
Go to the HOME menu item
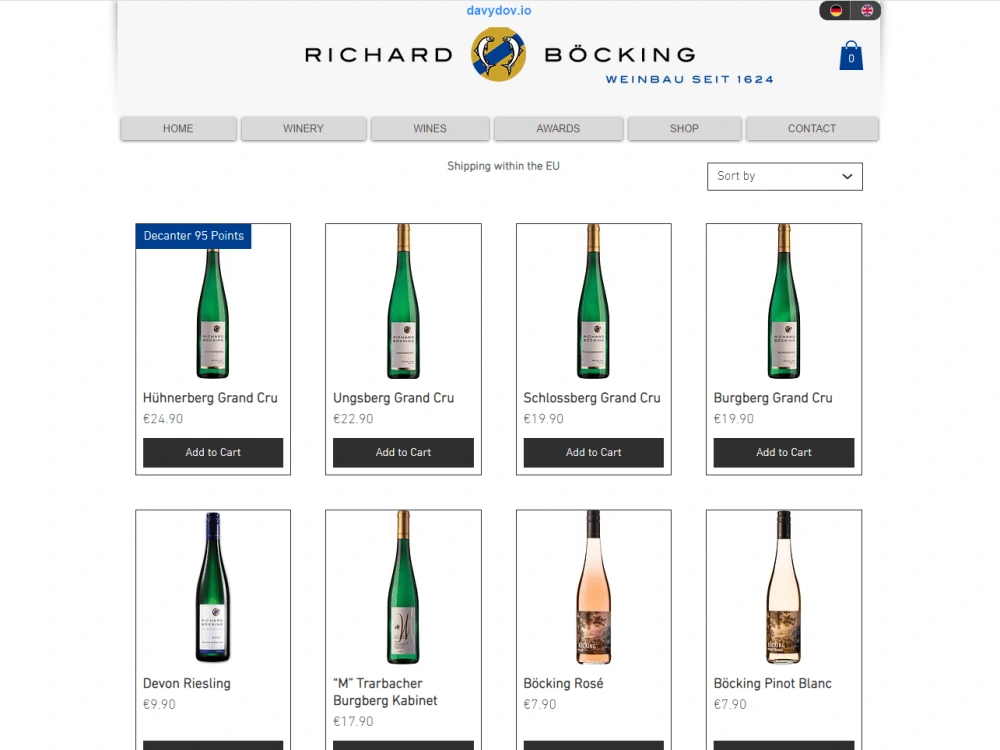pyautogui.click(x=178, y=128)
